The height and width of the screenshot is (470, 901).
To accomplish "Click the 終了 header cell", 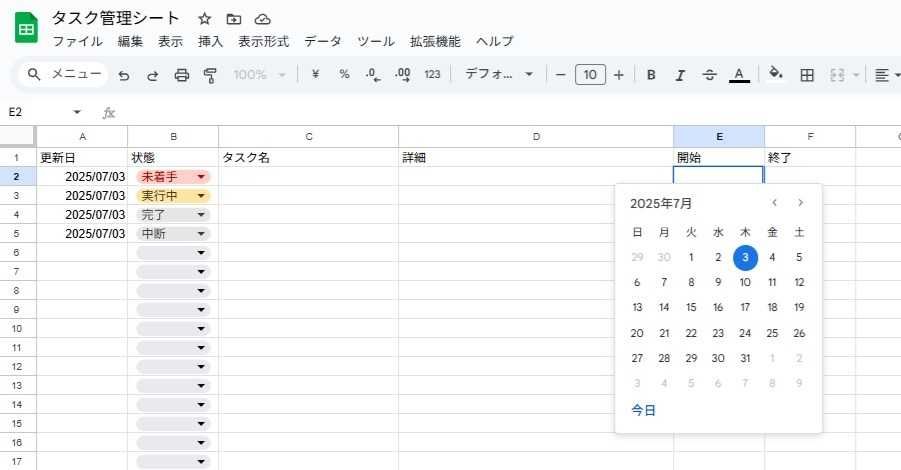I will pos(810,157).
